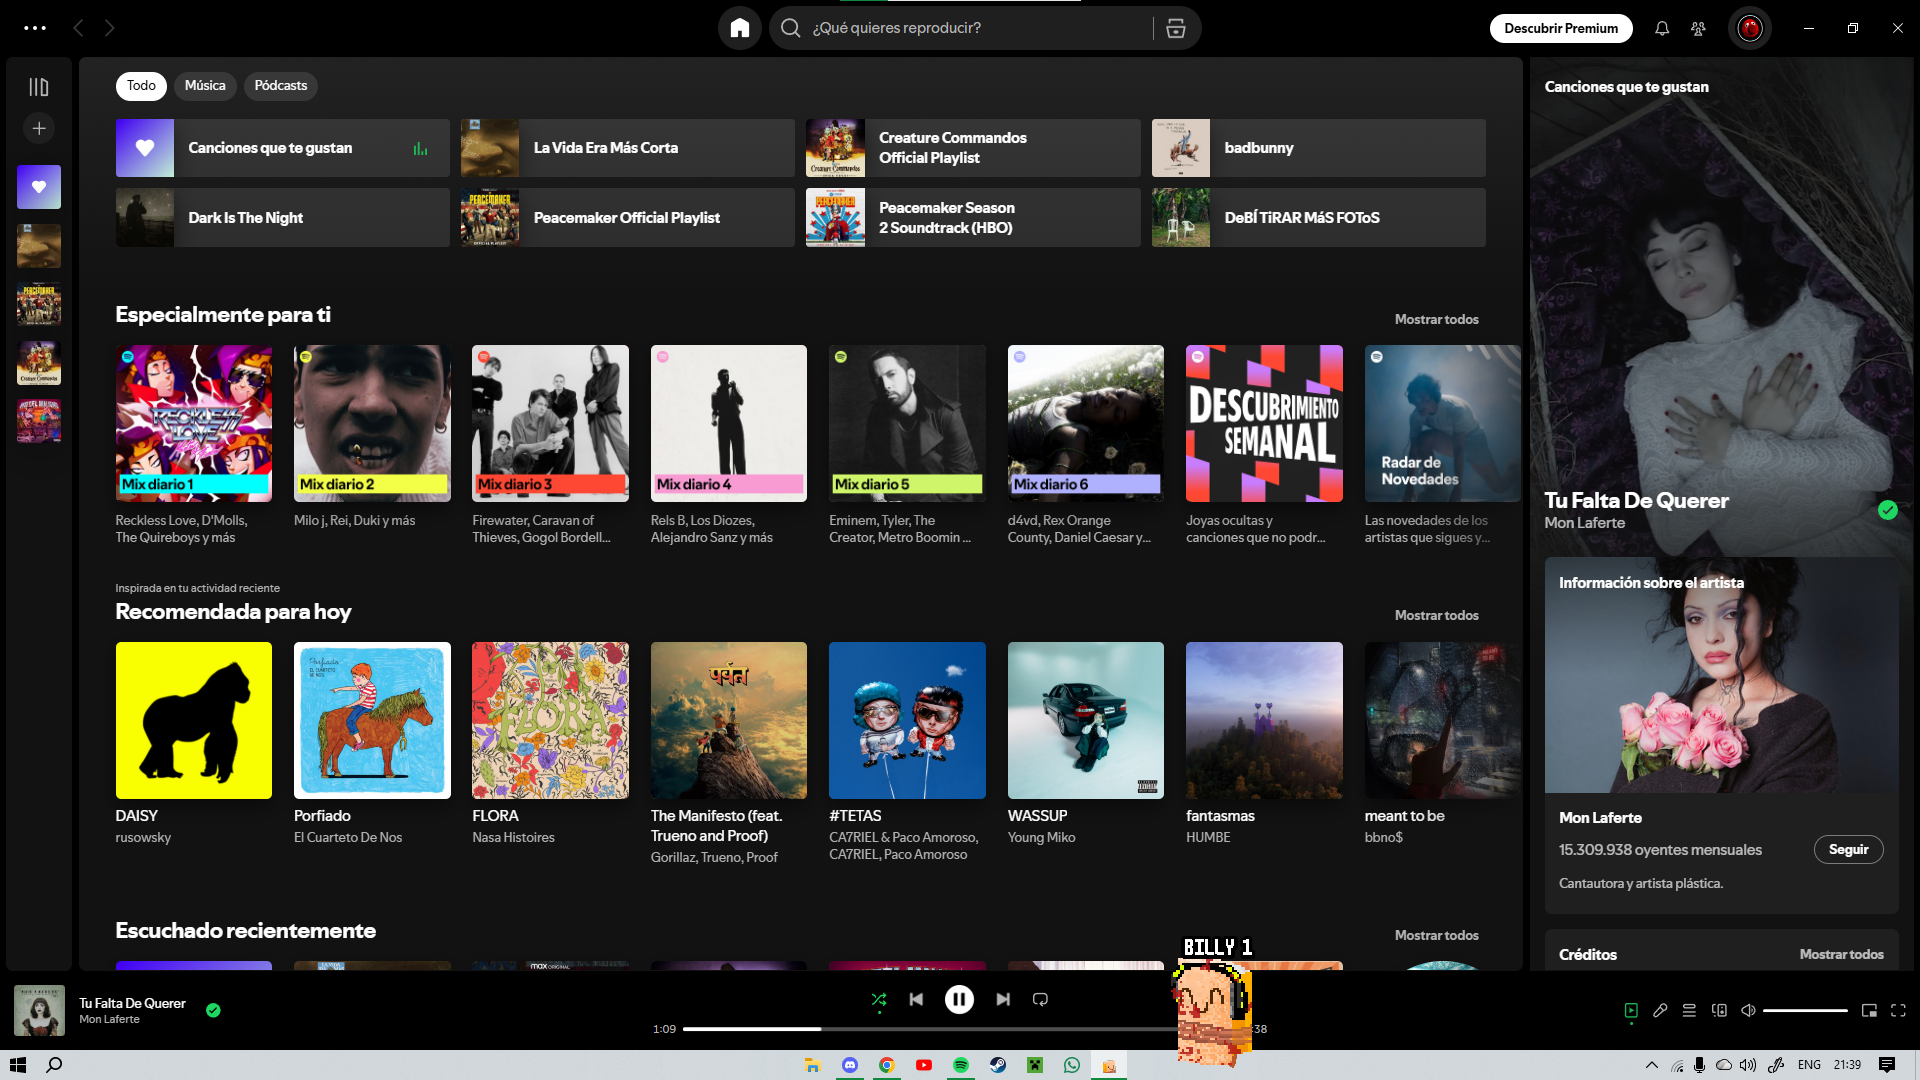
Task: Toggle the repeat mode button
Action: tap(1040, 999)
